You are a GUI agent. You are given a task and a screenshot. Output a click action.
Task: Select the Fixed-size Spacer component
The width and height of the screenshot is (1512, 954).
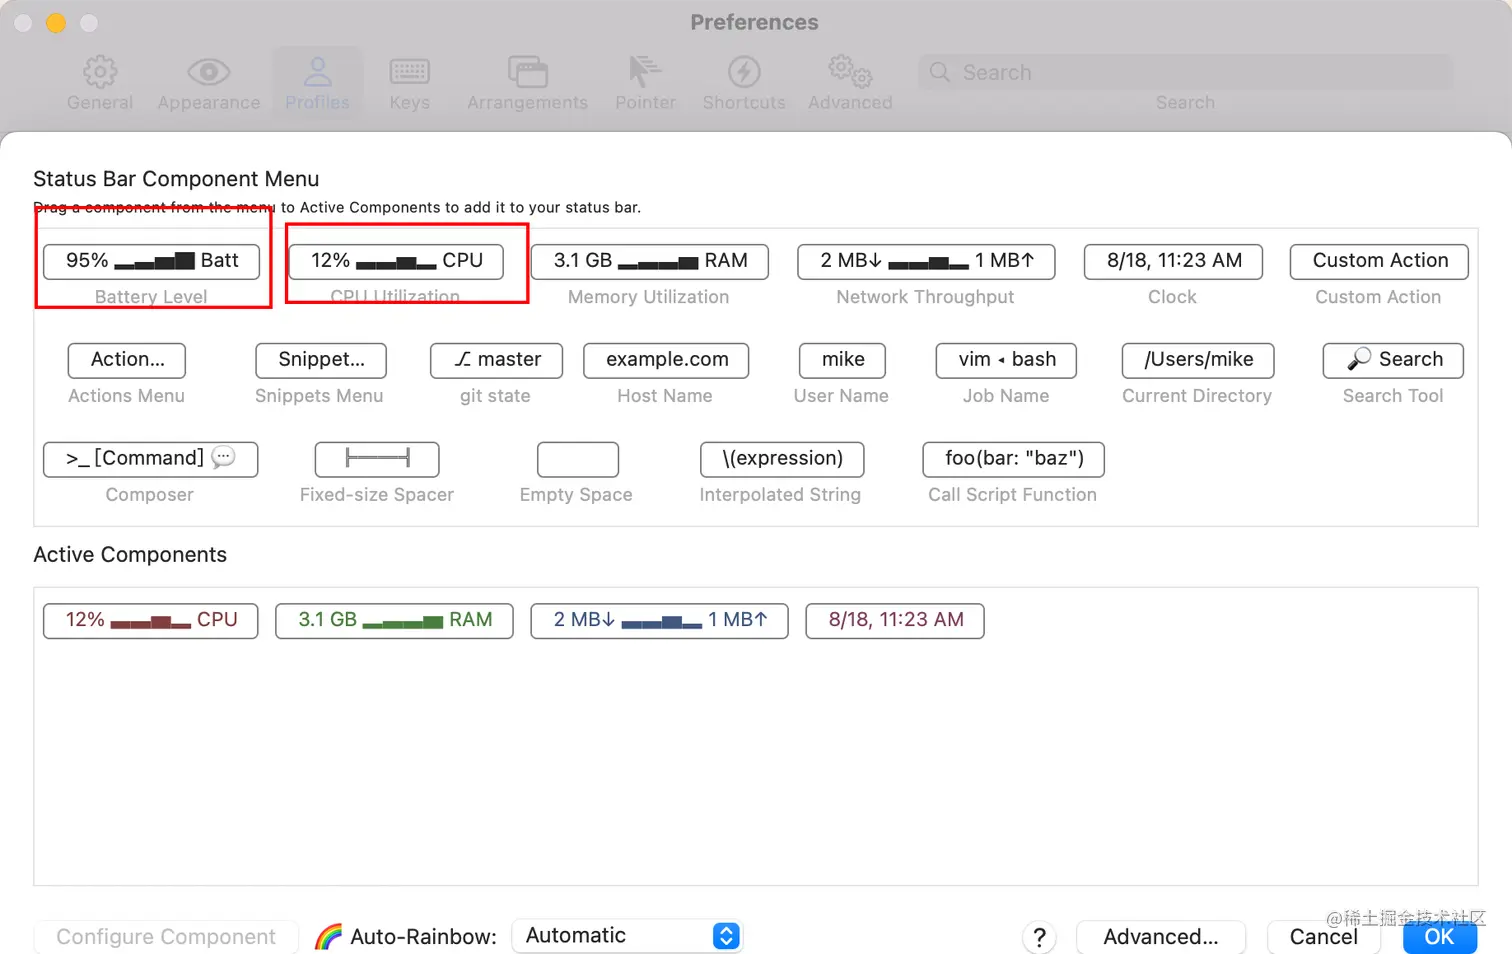click(377, 459)
